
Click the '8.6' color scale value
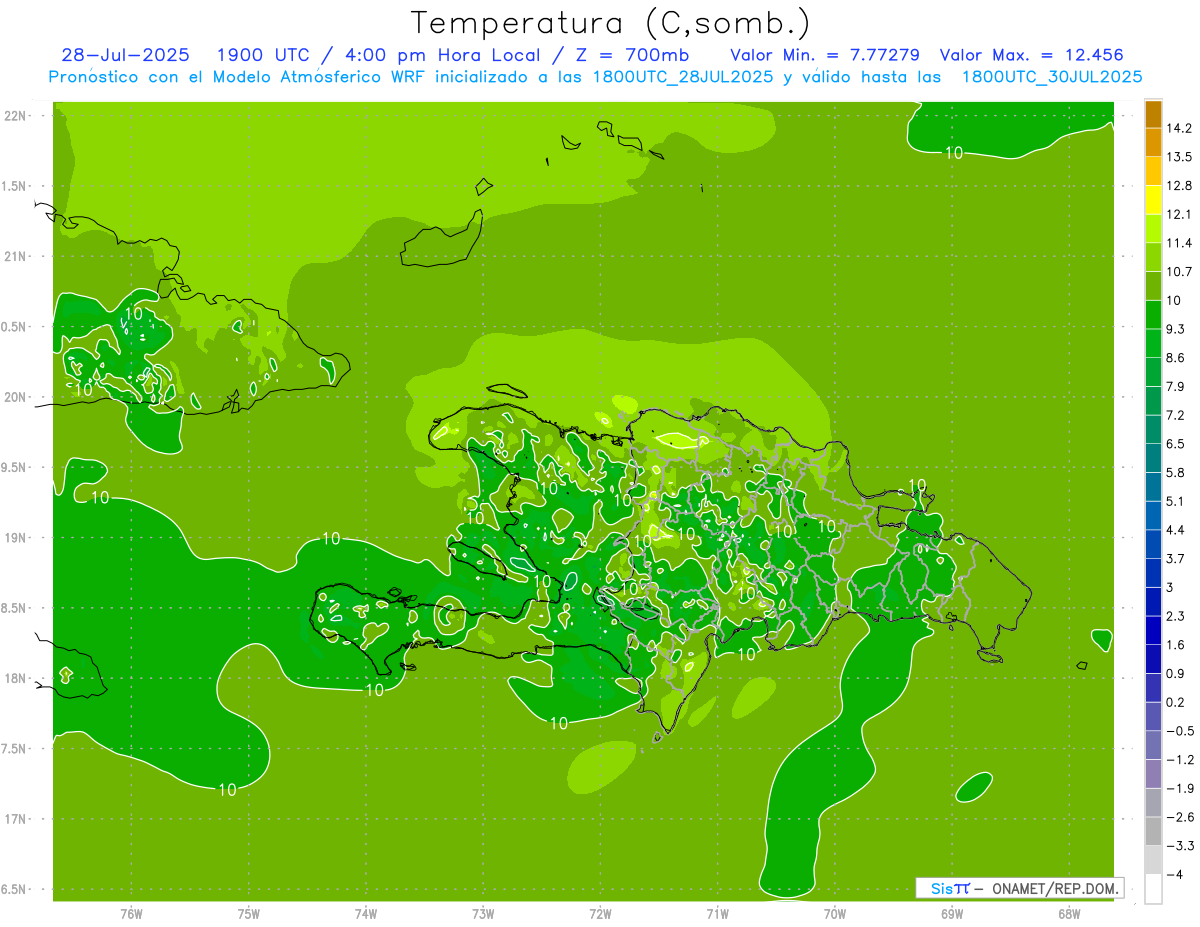point(1176,358)
